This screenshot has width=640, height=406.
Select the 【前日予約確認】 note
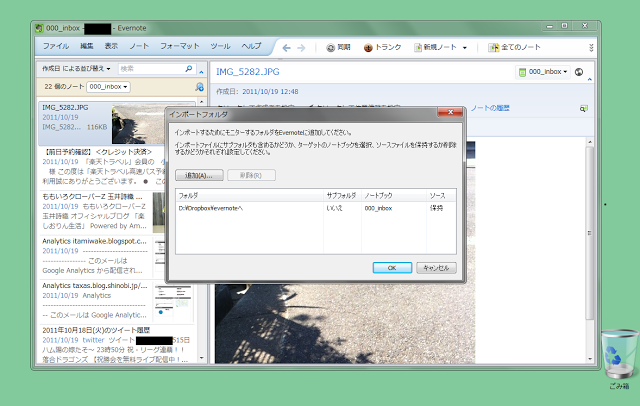(103, 166)
